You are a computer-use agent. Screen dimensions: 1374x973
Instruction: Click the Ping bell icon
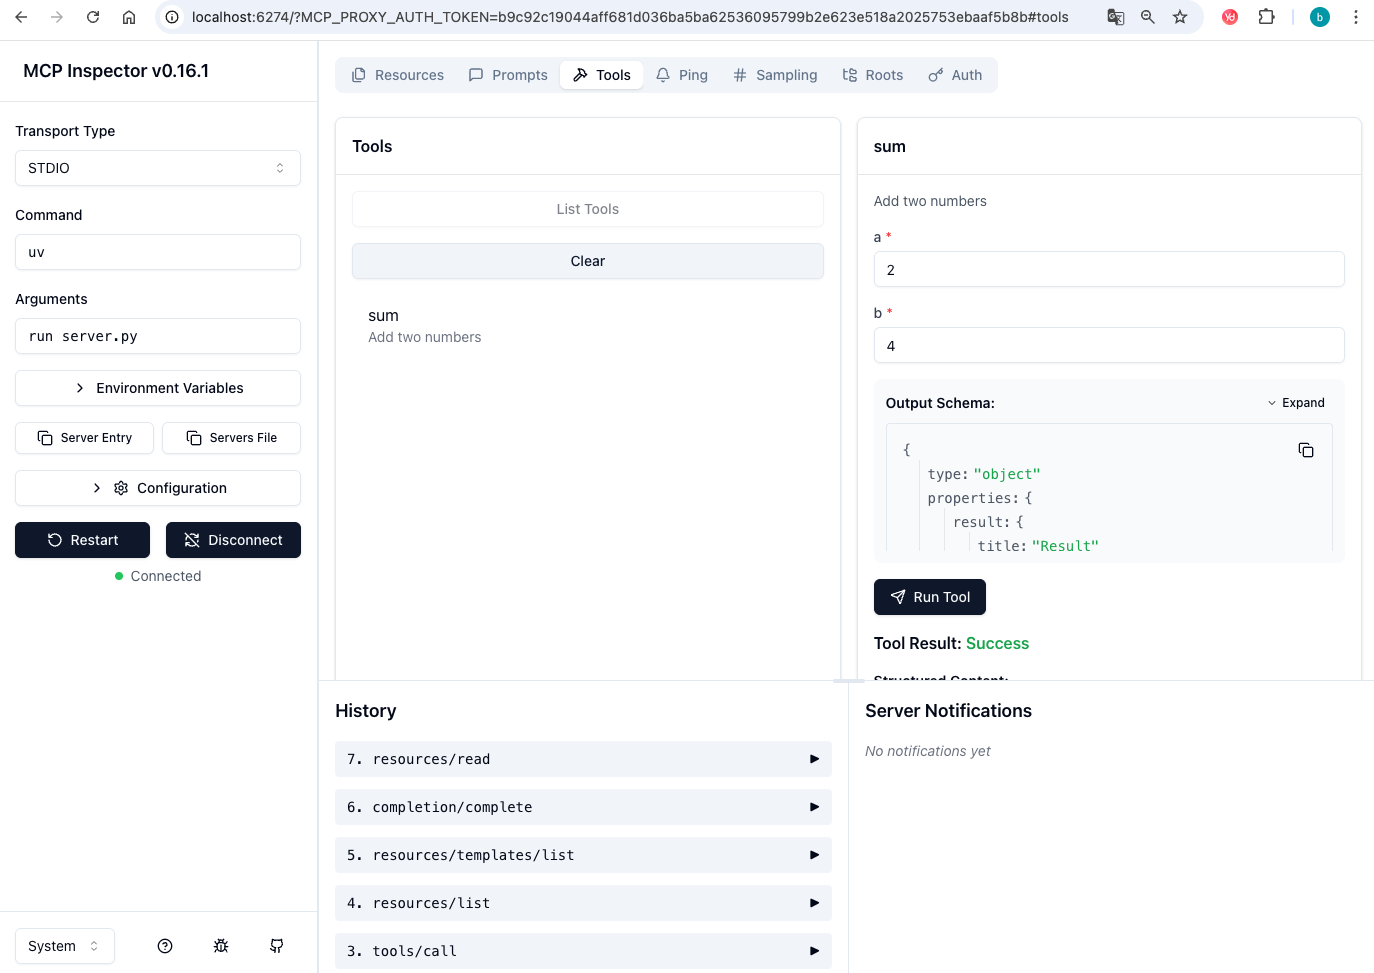tap(661, 74)
